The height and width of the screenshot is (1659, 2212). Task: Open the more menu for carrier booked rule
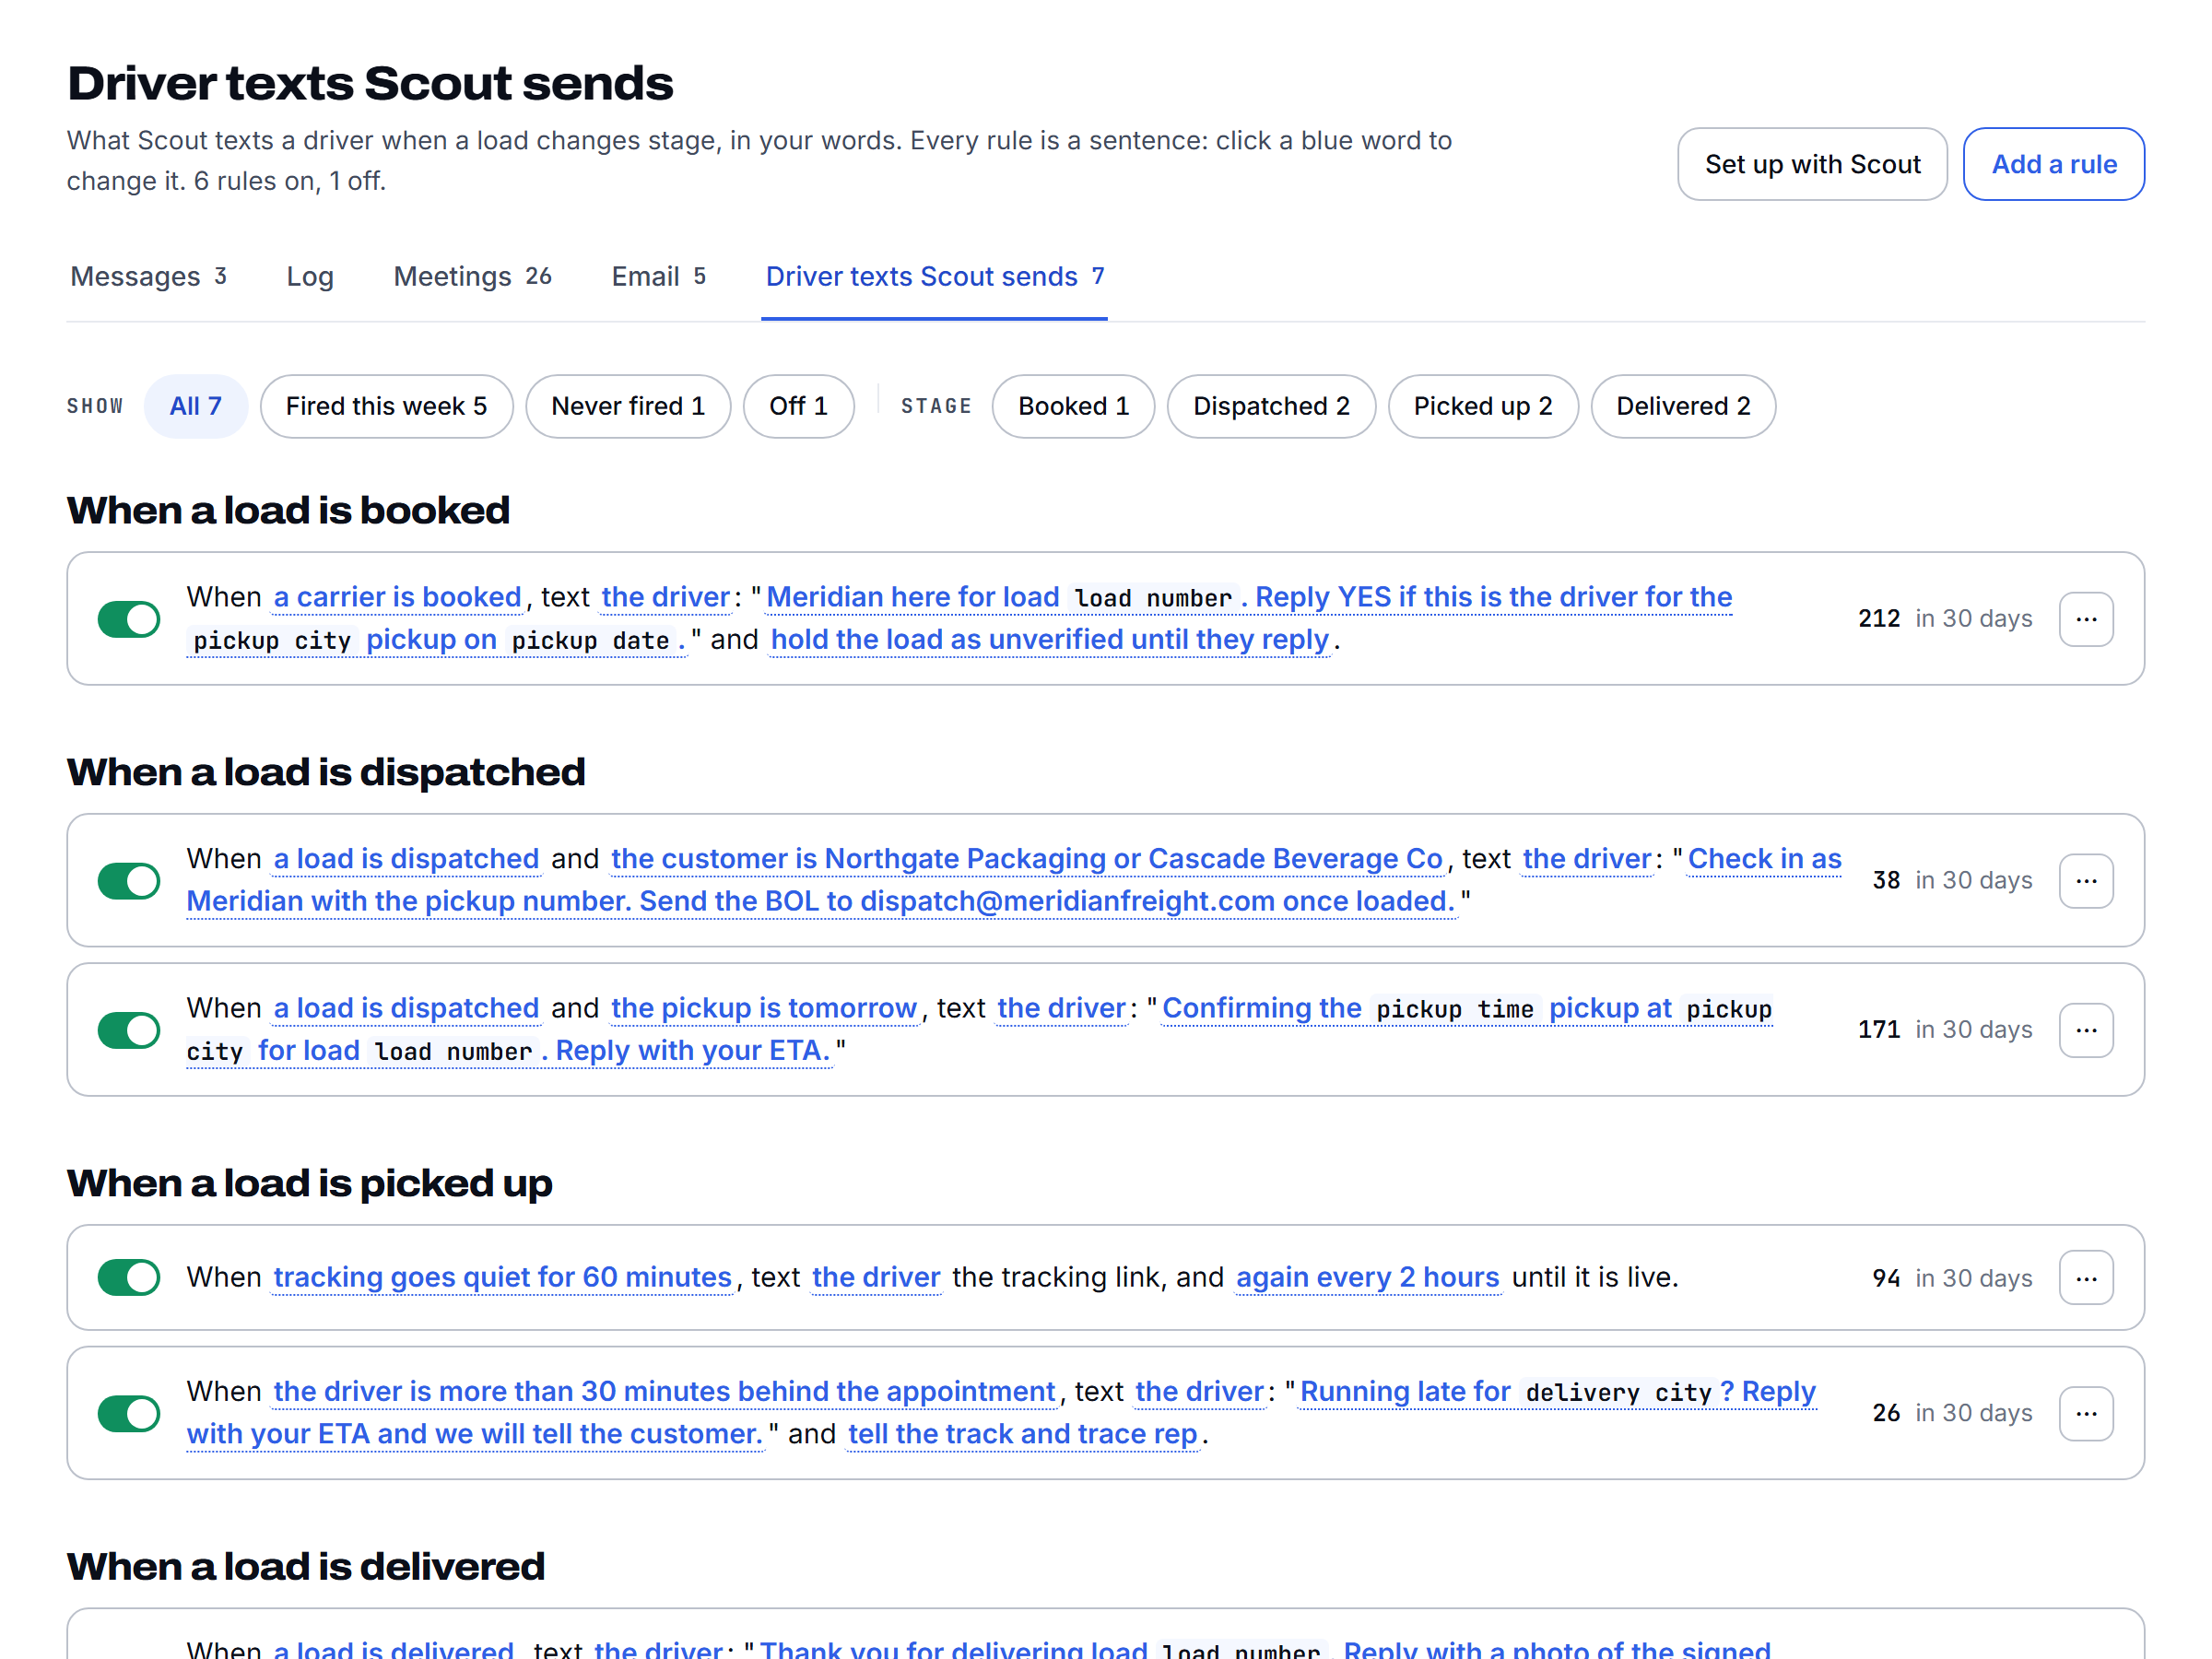[x=2085, y=619]
